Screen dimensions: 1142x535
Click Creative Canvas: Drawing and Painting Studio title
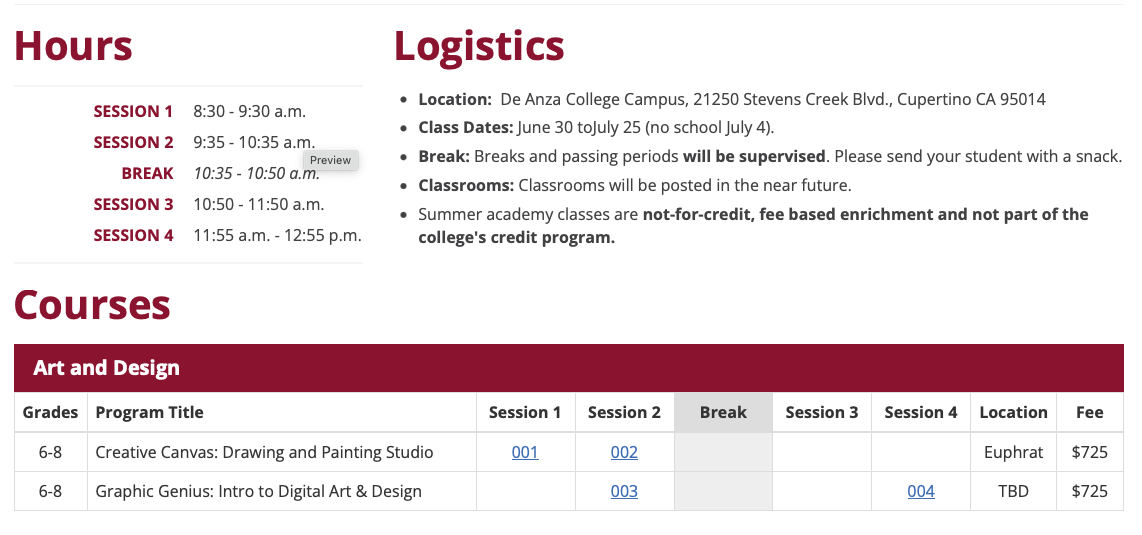tap(264, 452)
